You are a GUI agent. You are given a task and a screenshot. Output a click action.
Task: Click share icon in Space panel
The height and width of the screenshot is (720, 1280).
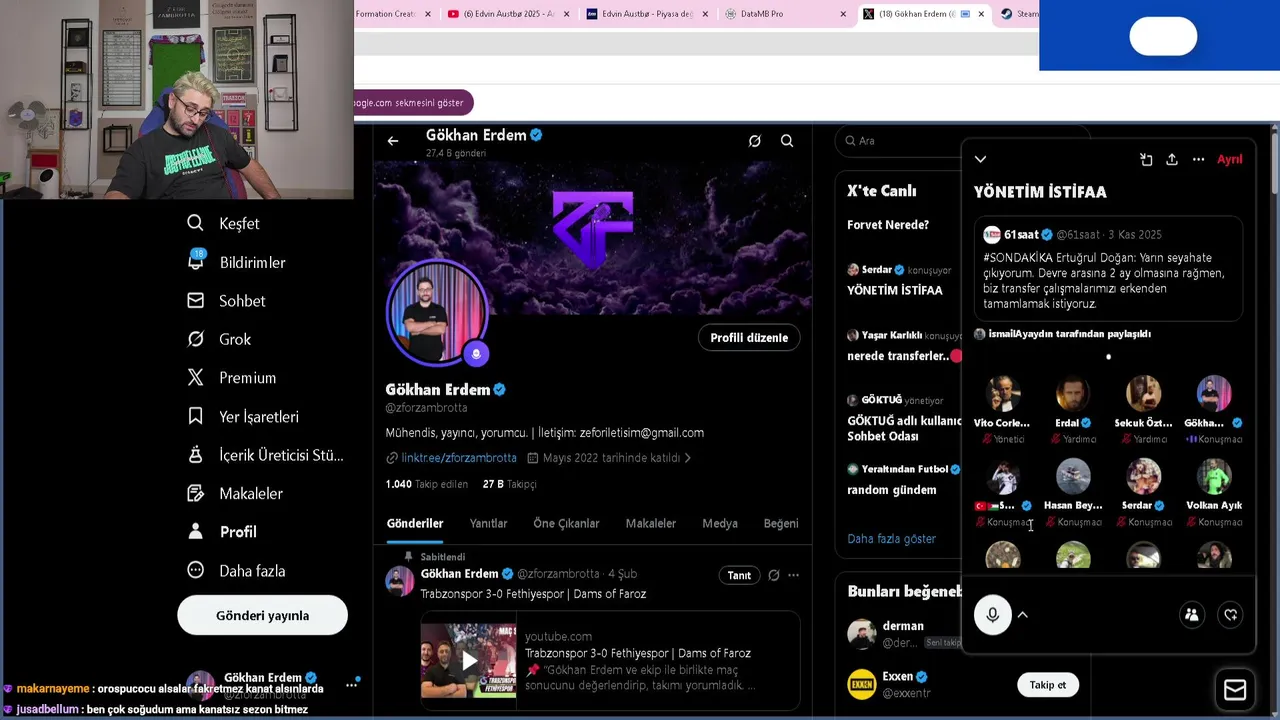tap(1172, 159)
